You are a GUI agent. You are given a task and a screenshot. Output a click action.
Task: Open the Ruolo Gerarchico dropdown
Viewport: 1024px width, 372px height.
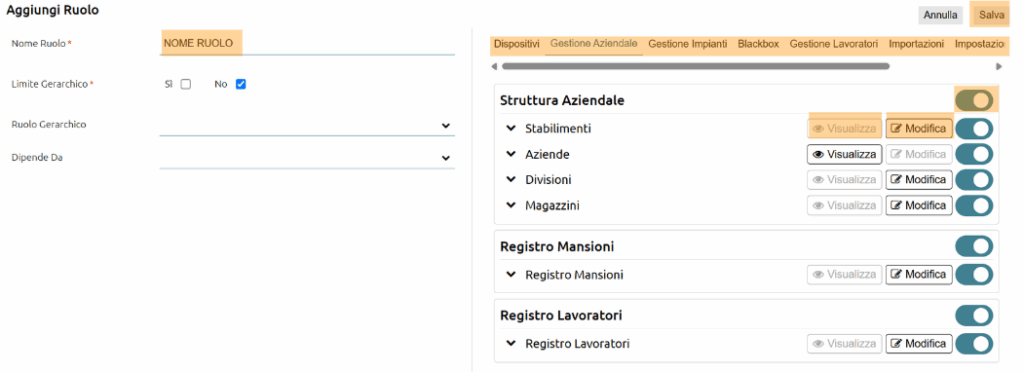[x=307, y=125]
